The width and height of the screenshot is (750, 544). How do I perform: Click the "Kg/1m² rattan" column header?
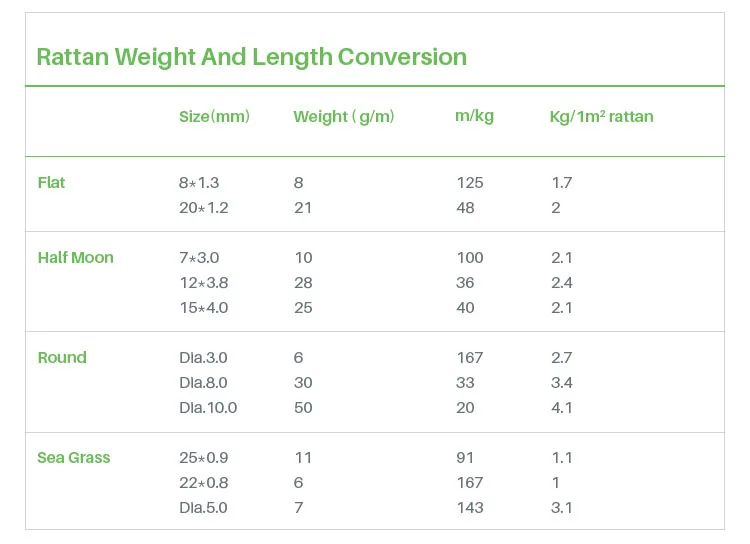tap(601, 117)
